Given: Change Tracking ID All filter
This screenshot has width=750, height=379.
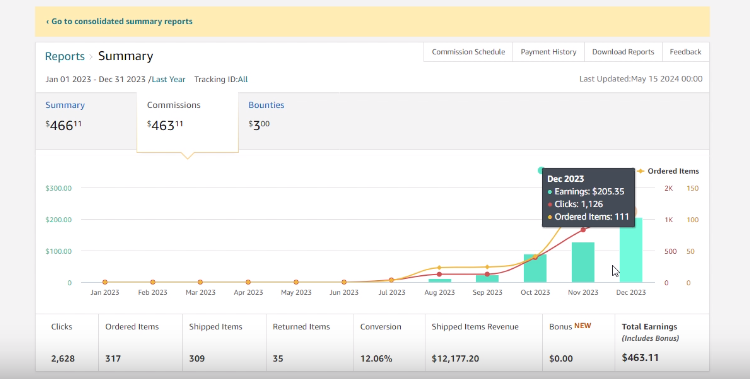Looking at the screenshot, I should click(243, 79).
